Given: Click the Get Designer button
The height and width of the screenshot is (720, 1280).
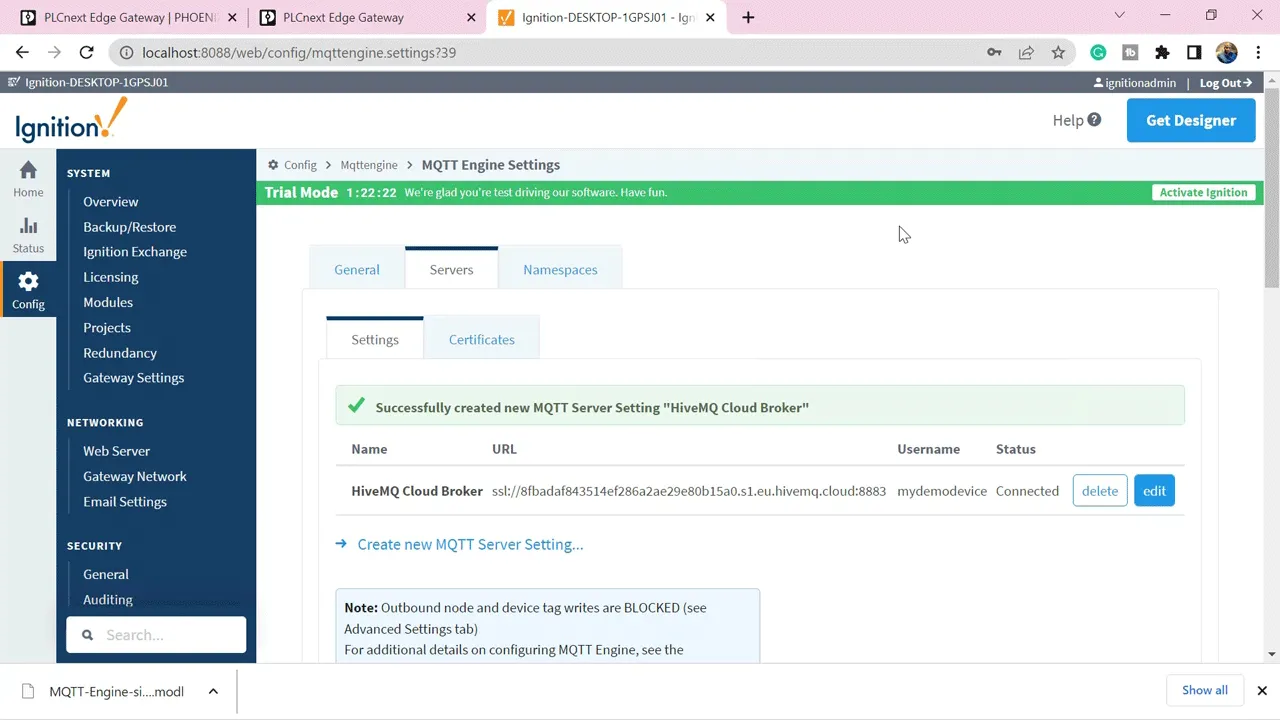Looking at the screenshot, I should click(x=1191, y=120).
